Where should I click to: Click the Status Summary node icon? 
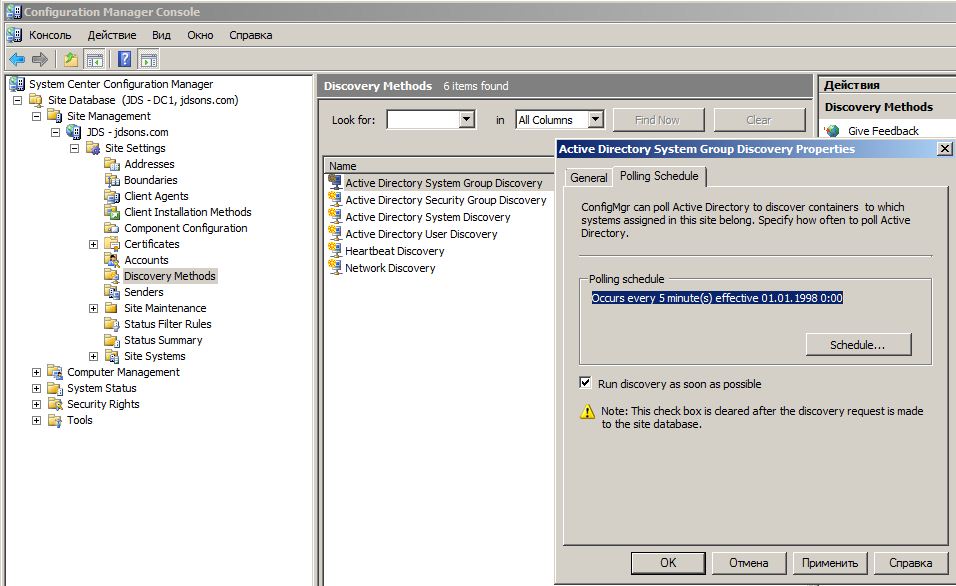pyautogui.click(x=112, y=340)
